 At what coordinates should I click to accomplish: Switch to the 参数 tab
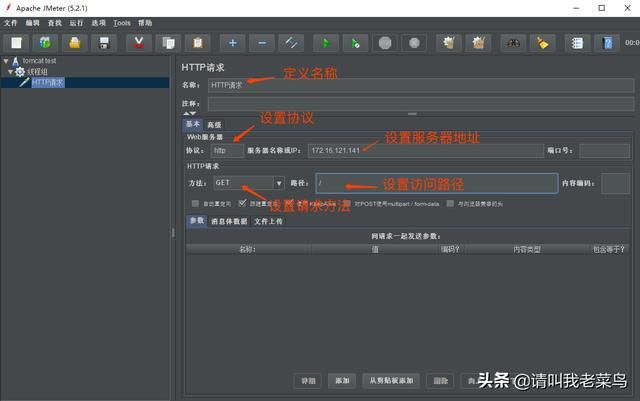click(x=197, y=221)
